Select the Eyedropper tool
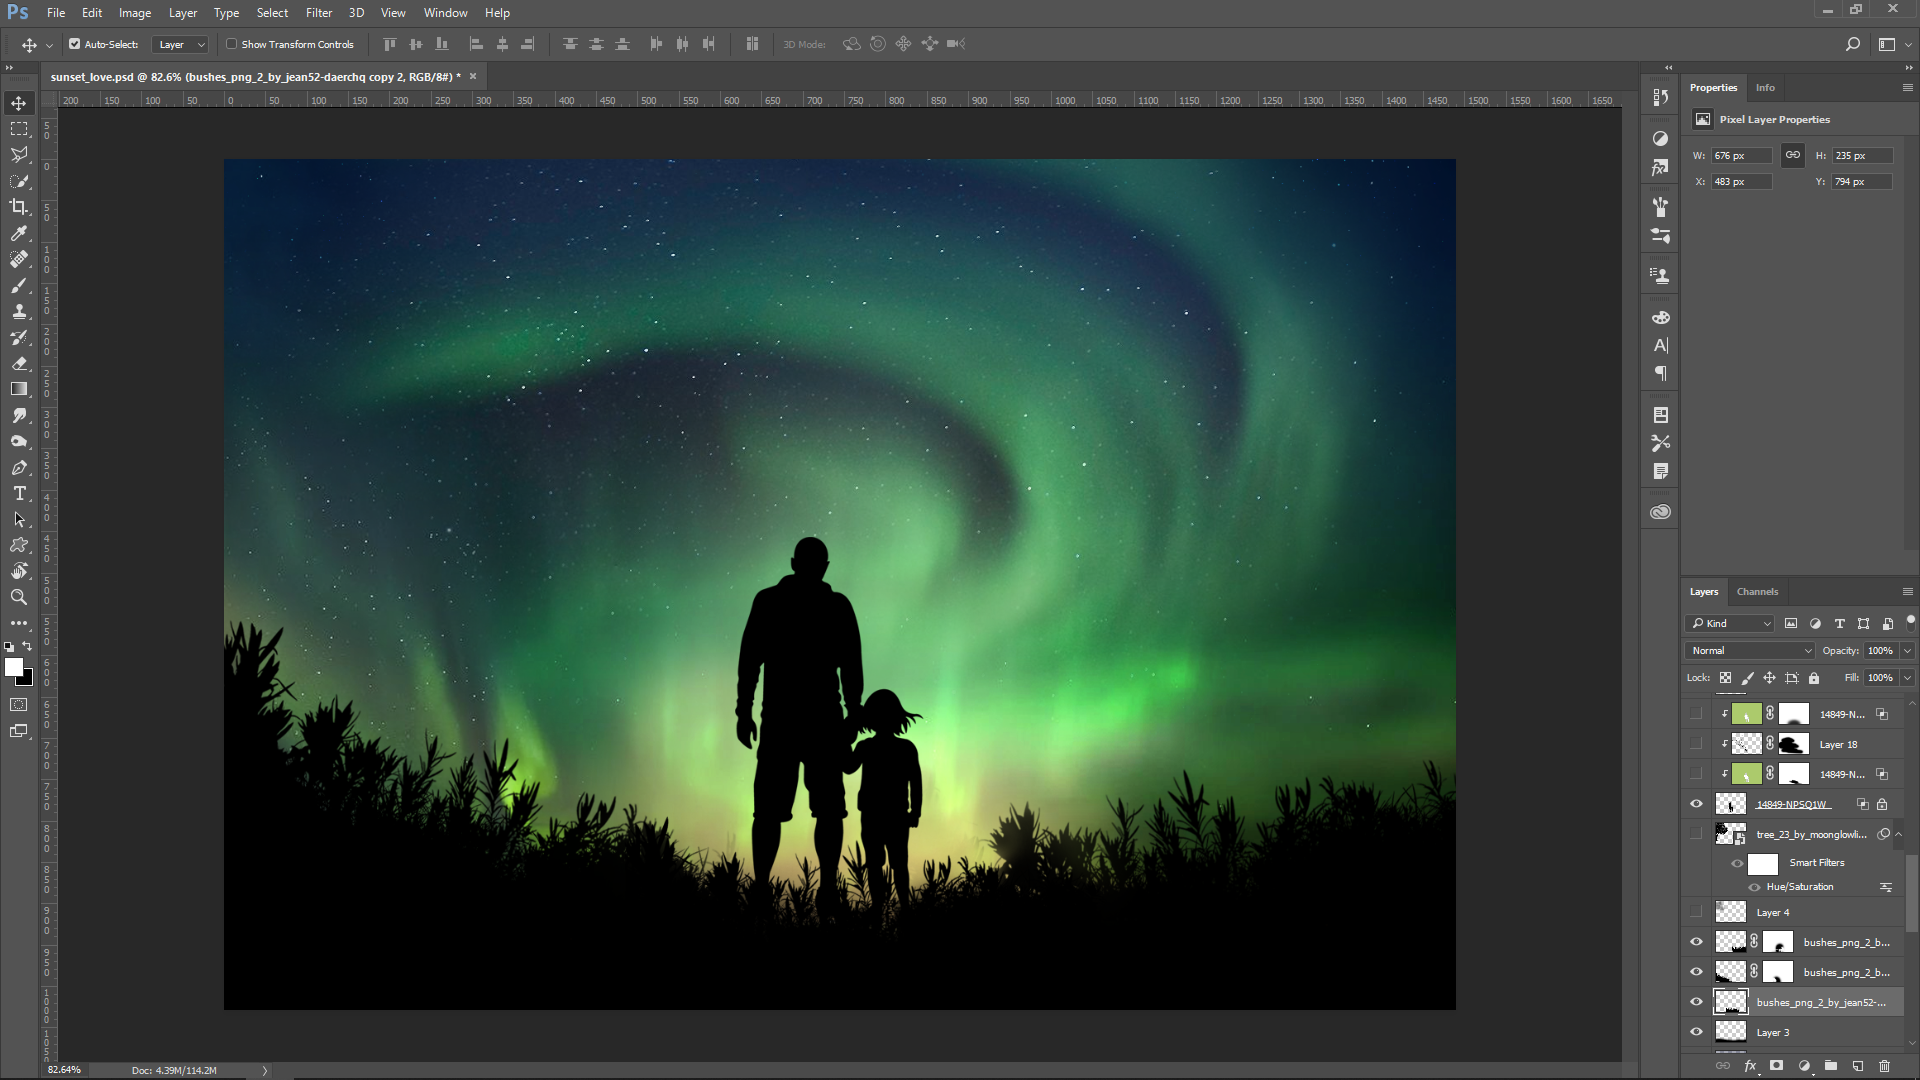The image size is (1920, 1080). point(19,233)
